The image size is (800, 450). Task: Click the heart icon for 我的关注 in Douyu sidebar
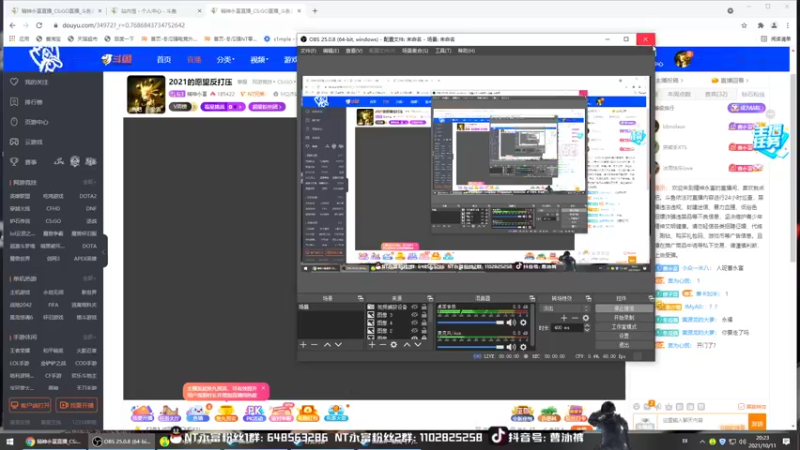point(14,82)
